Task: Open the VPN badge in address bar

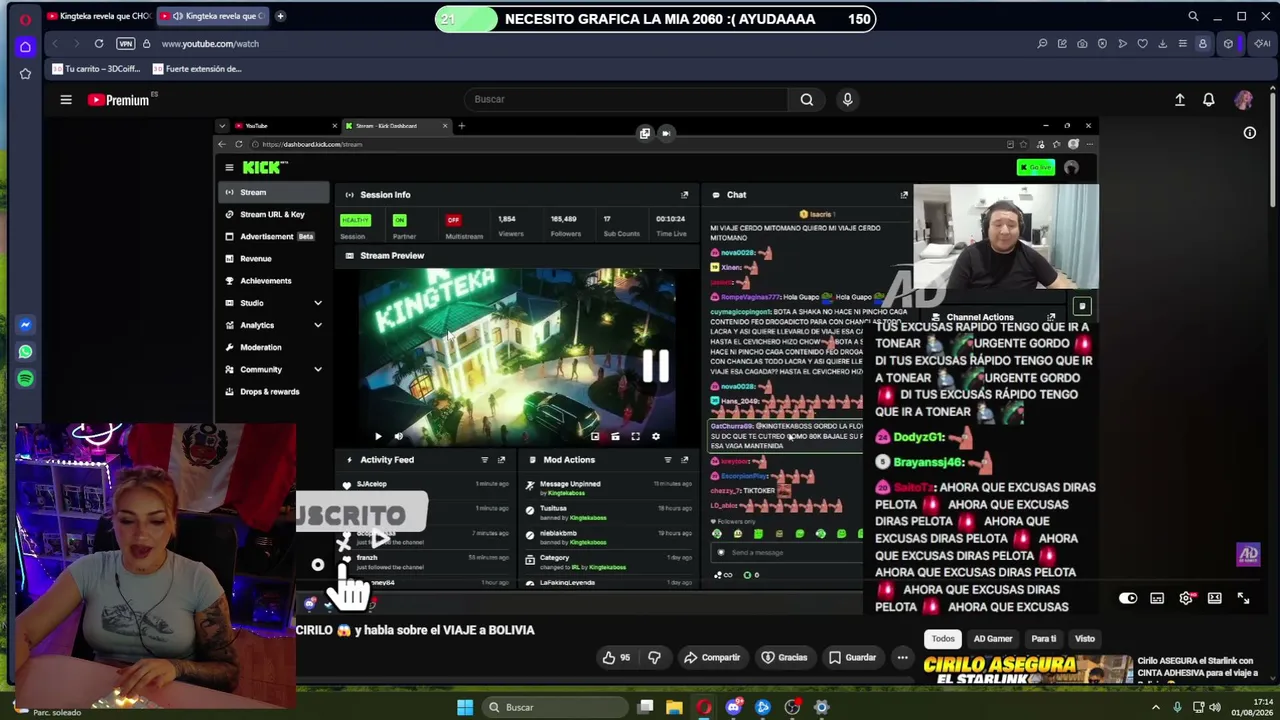Action: (x=125, y=44)
